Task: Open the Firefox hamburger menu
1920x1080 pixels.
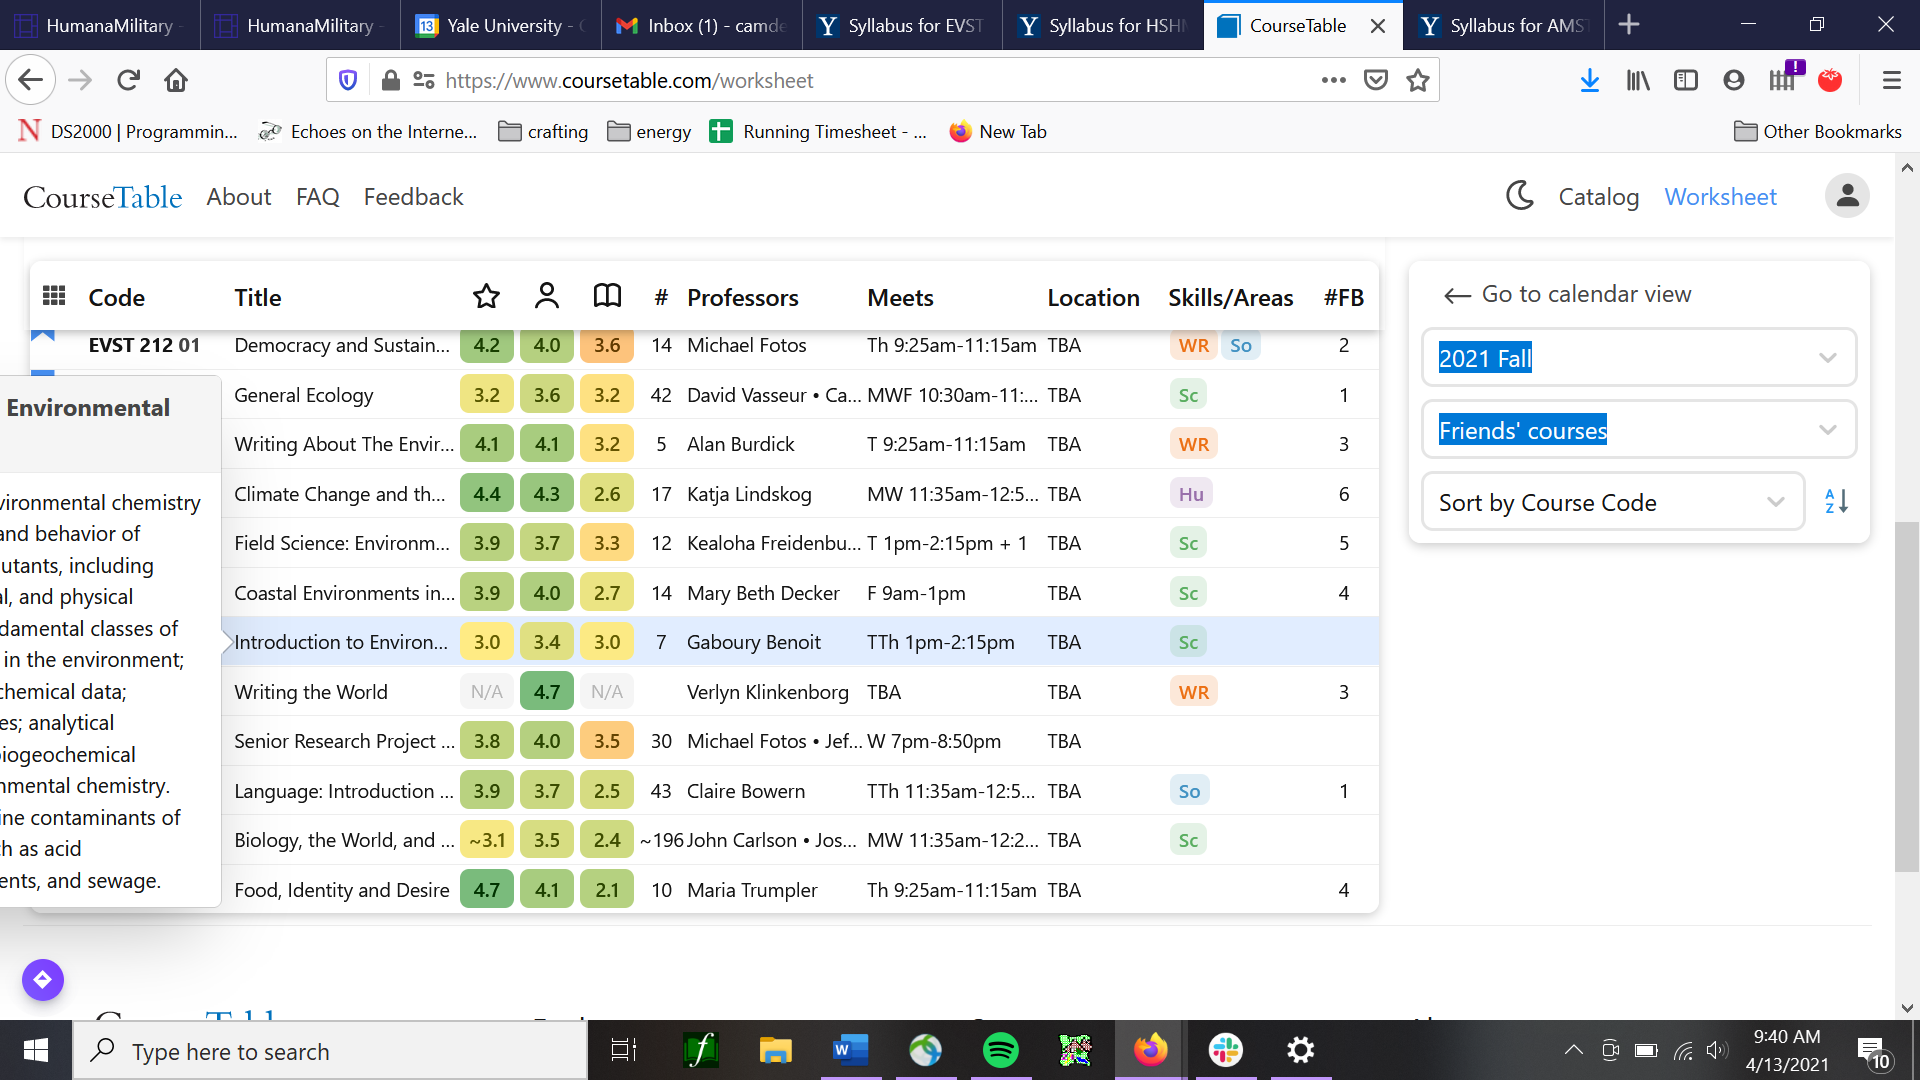Action: pos(1891,80)
